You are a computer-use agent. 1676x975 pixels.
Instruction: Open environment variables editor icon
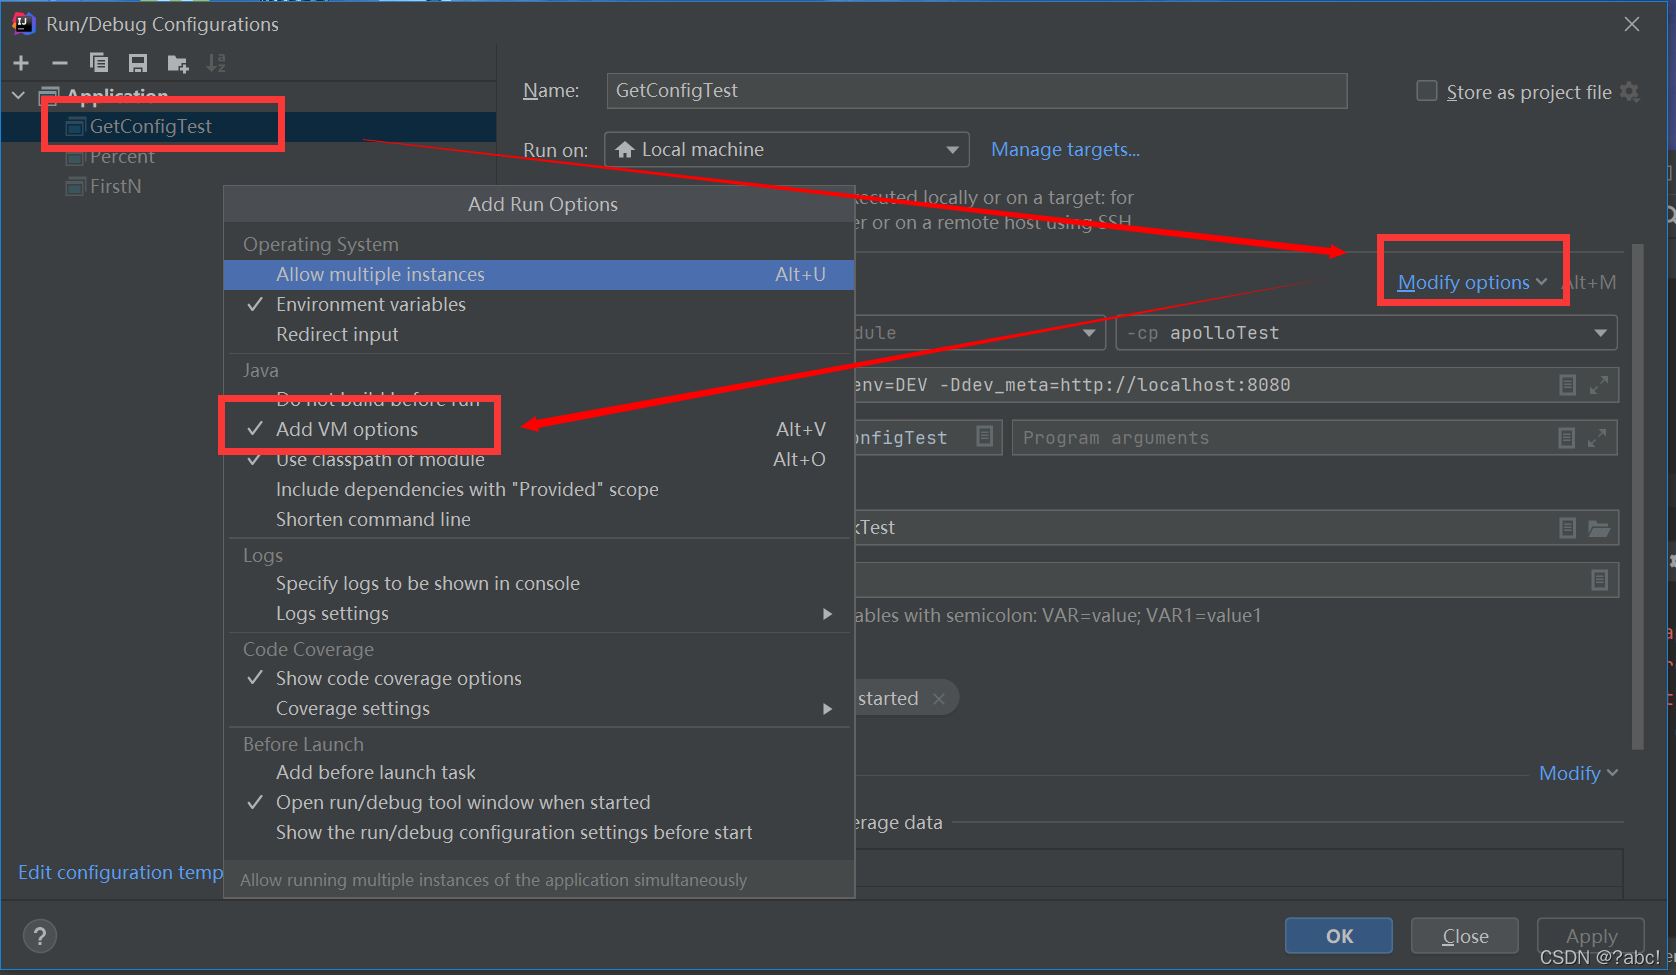tap(1600, 580)
